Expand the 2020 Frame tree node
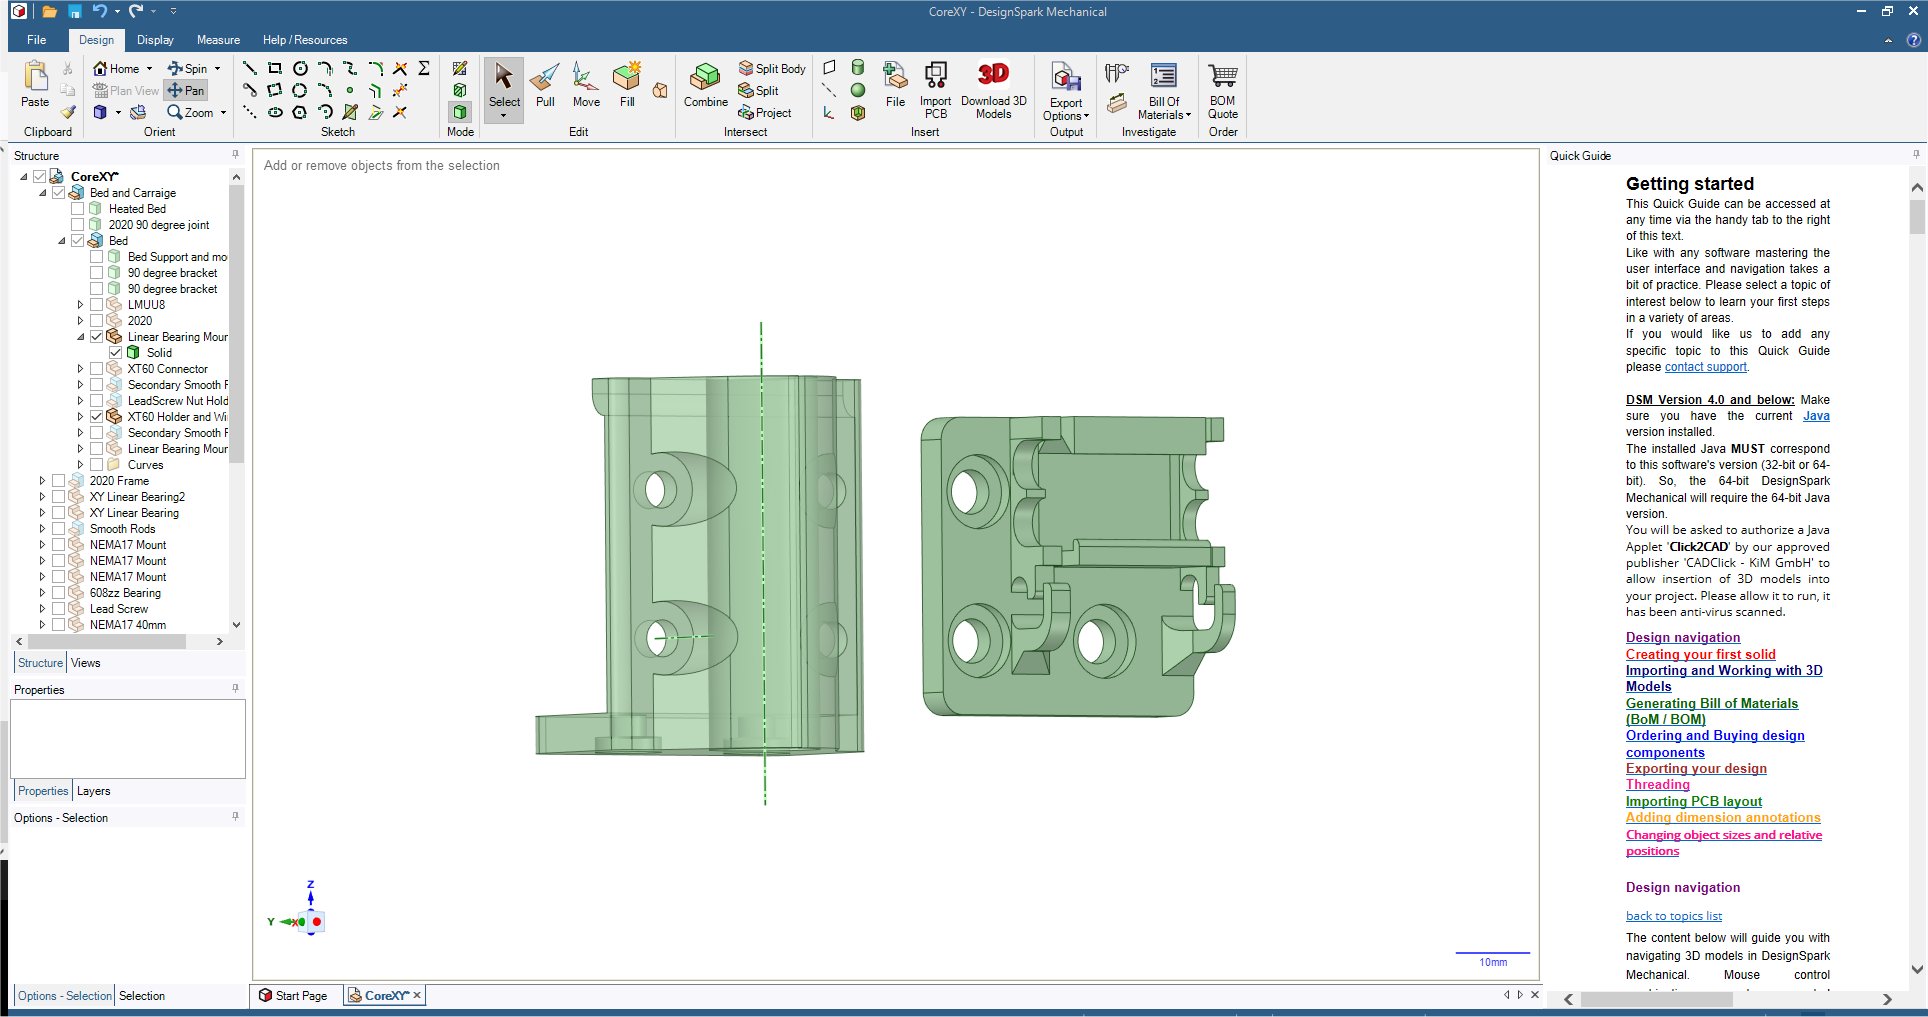Viewport: 1928px width, 1017px height. [42, 481]
